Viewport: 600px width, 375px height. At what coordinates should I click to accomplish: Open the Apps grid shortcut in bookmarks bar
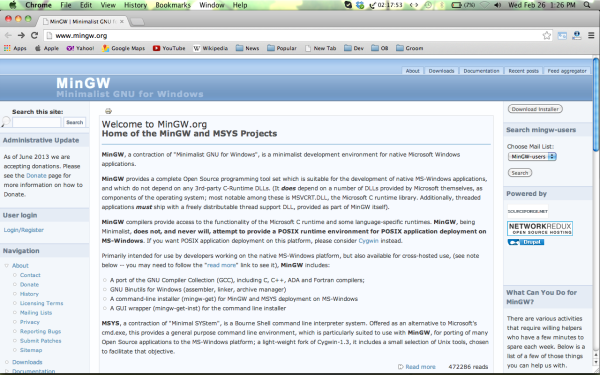(15, 48)
